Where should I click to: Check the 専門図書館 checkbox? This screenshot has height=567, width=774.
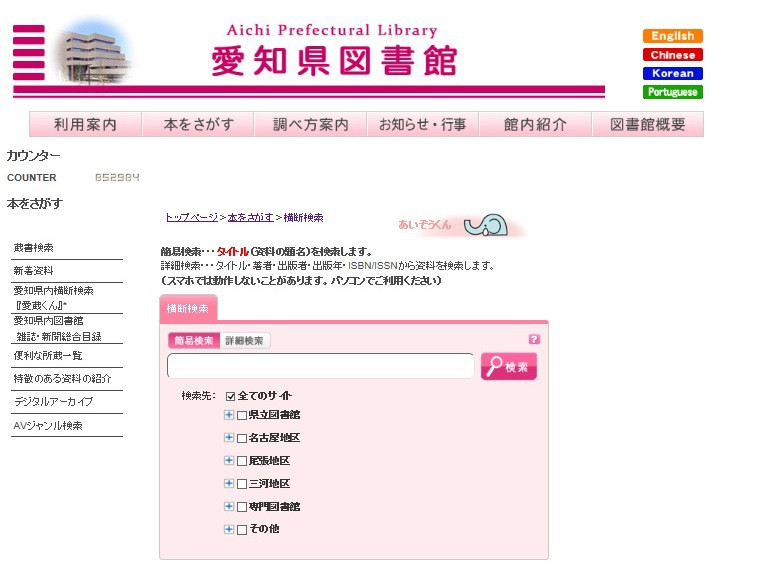(x=242, y=507)
